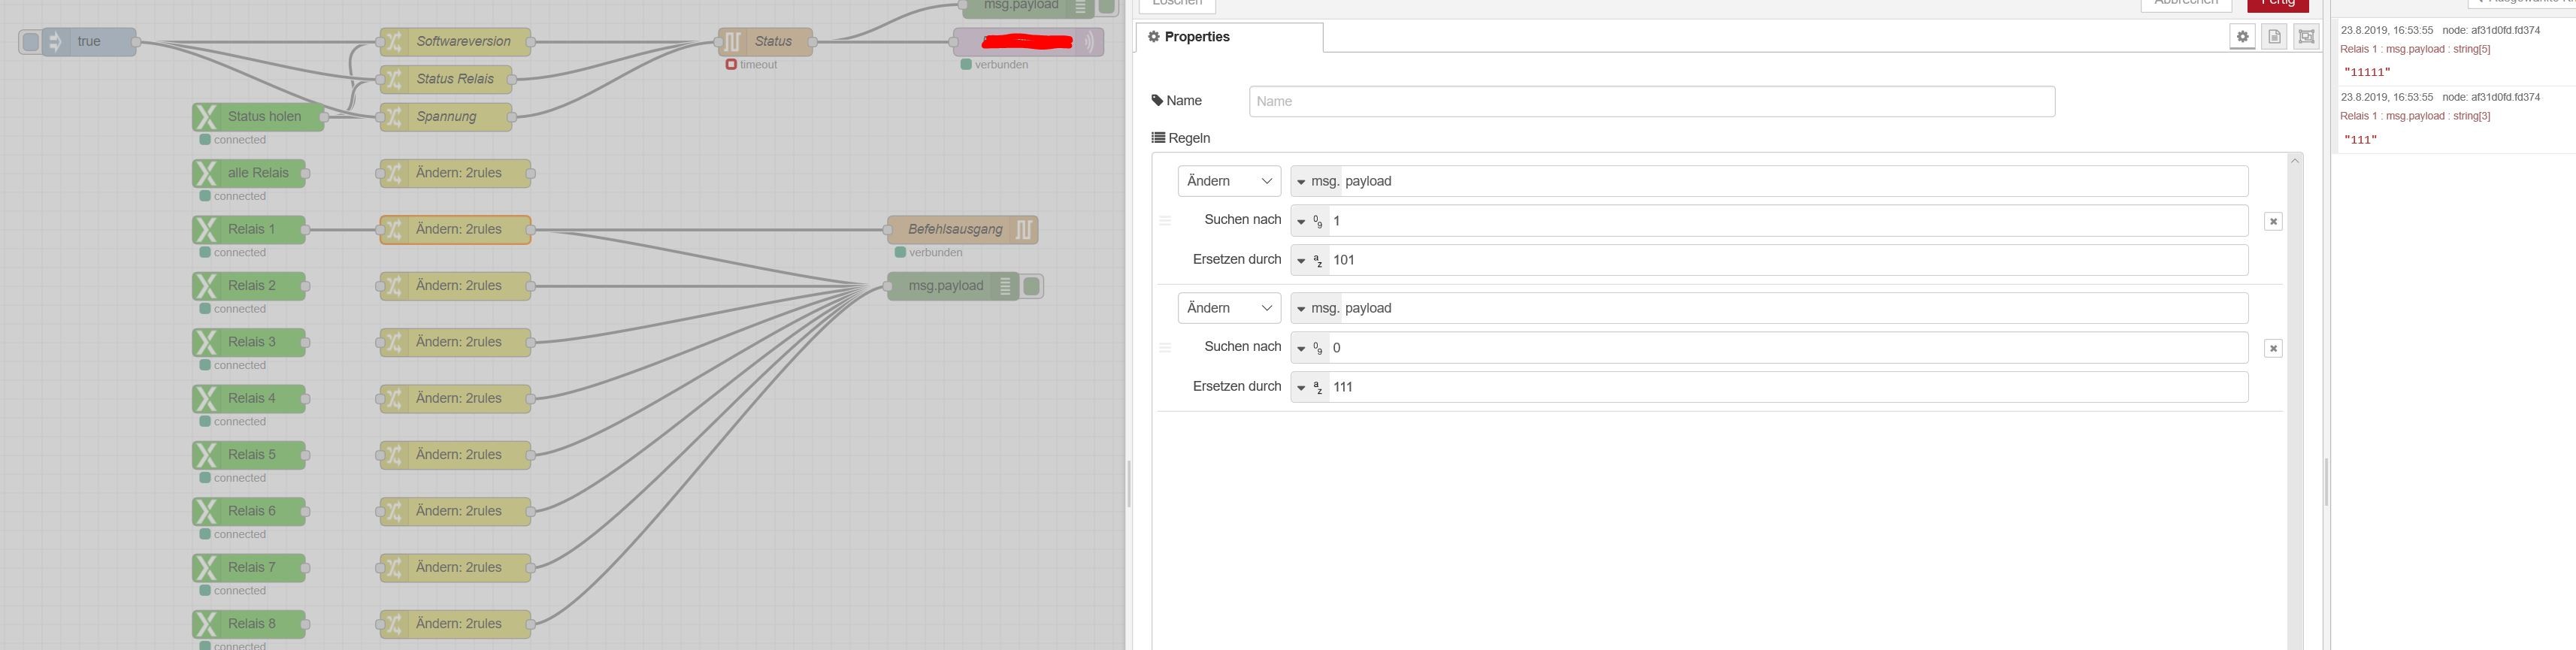Open node appearance icon

click(2306, 37)
